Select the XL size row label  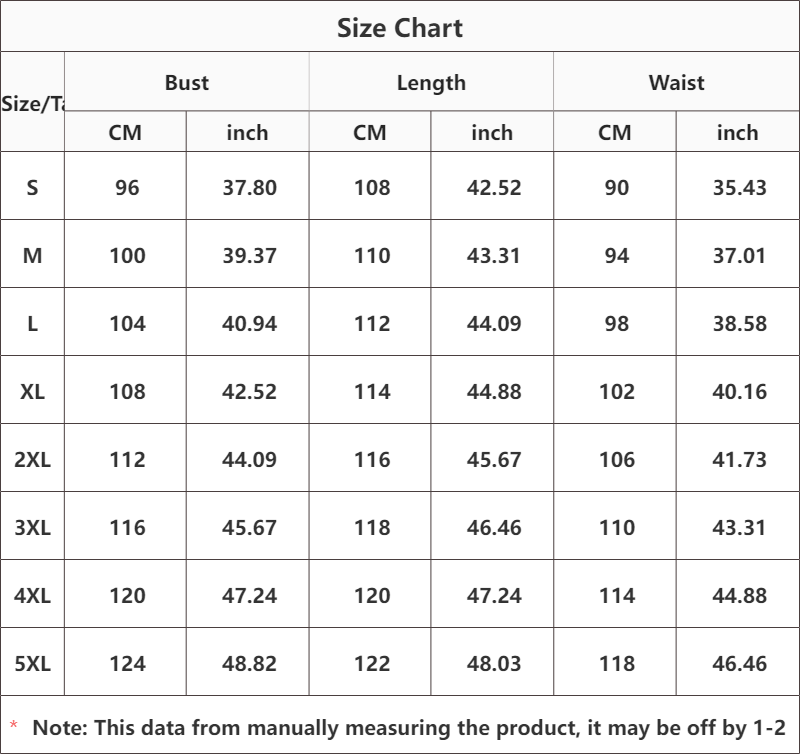click(32, 391)
